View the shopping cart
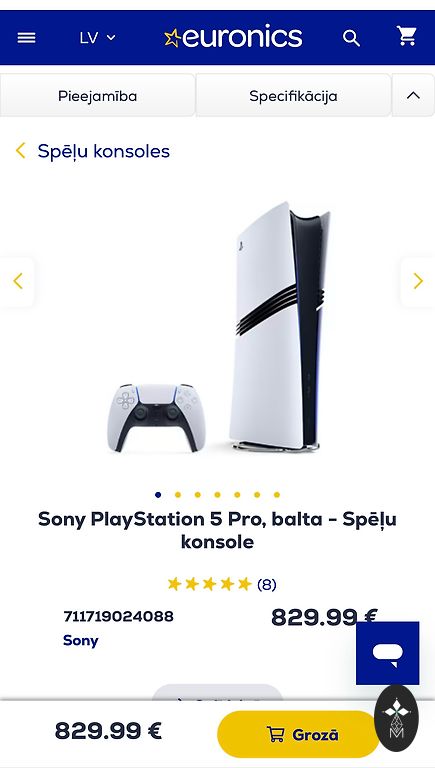The width and height of the screenshot is (435, 768). 407,36
